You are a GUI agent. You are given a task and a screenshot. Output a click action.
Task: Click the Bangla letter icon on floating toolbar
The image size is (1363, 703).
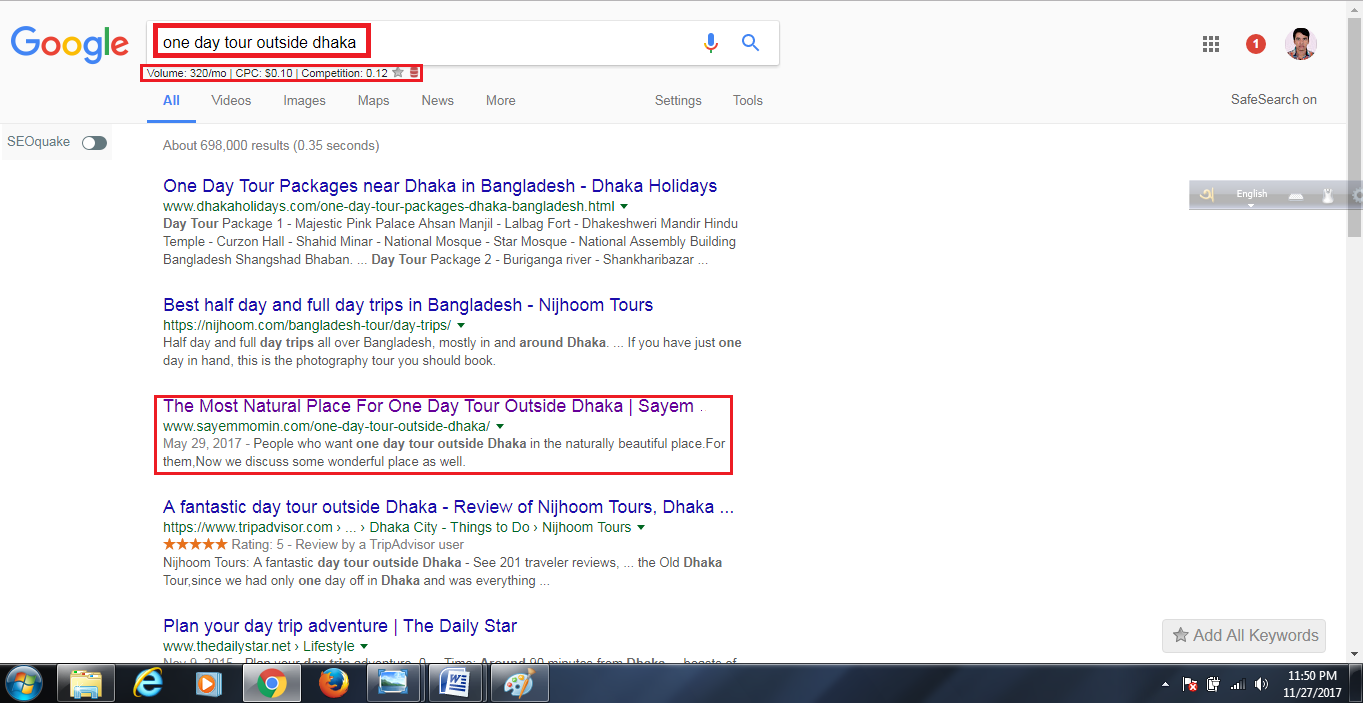(x=1207, y=195)
